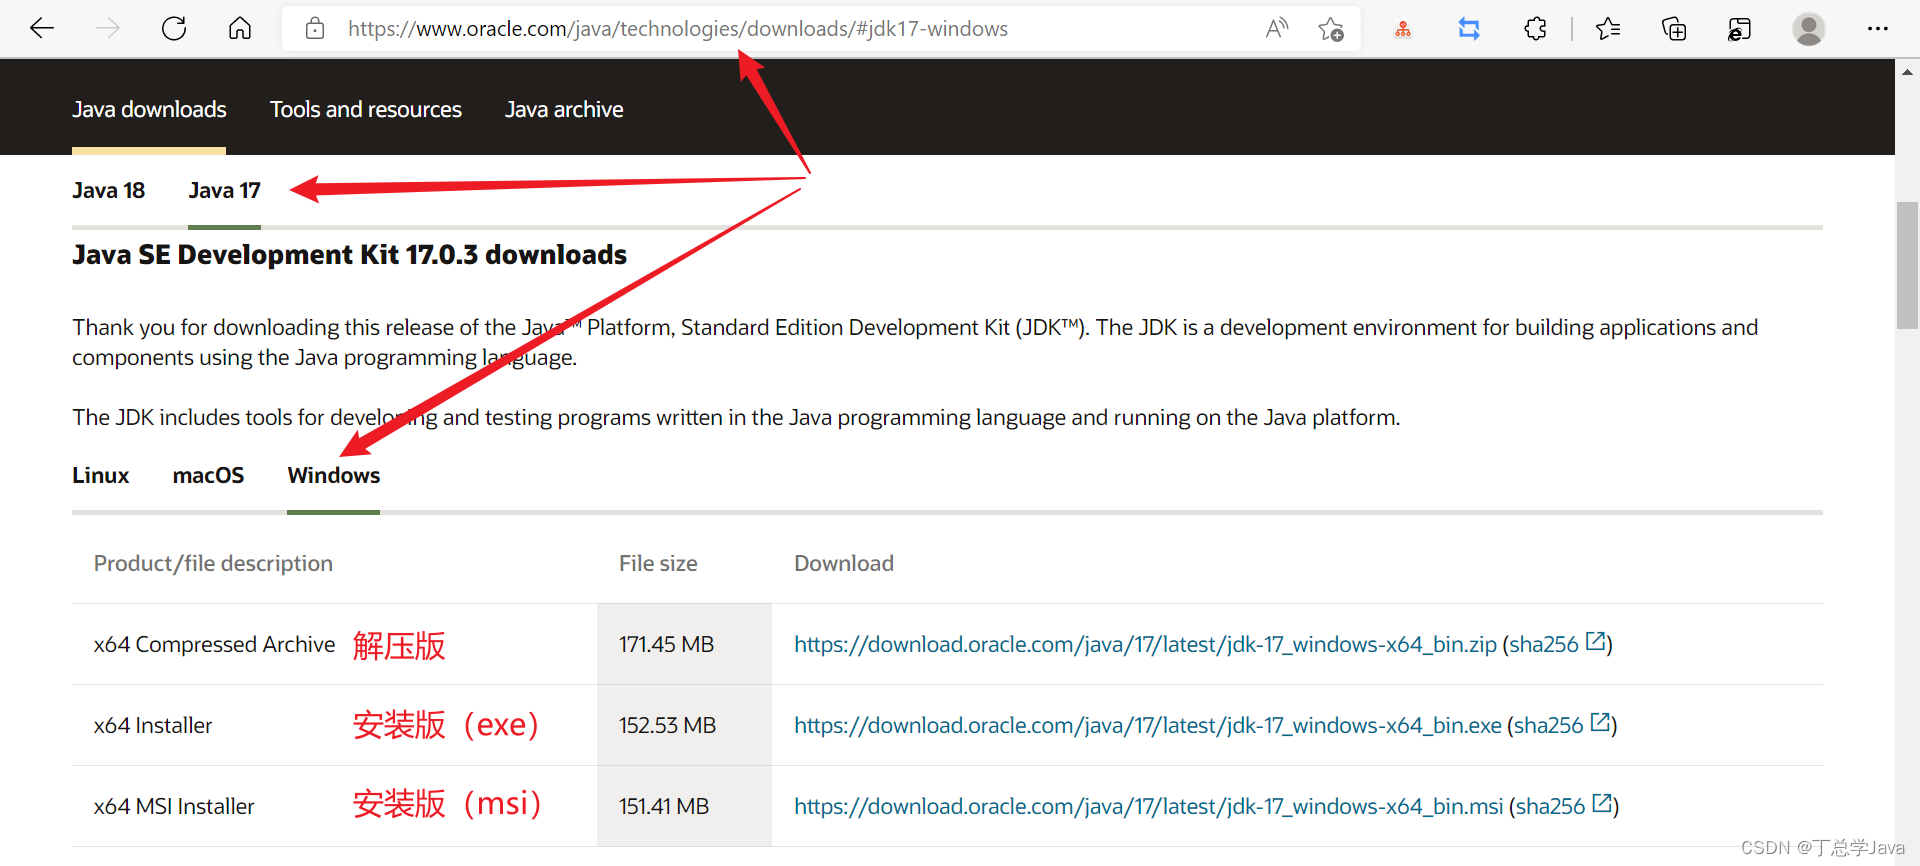Click the File size column header

658,564
